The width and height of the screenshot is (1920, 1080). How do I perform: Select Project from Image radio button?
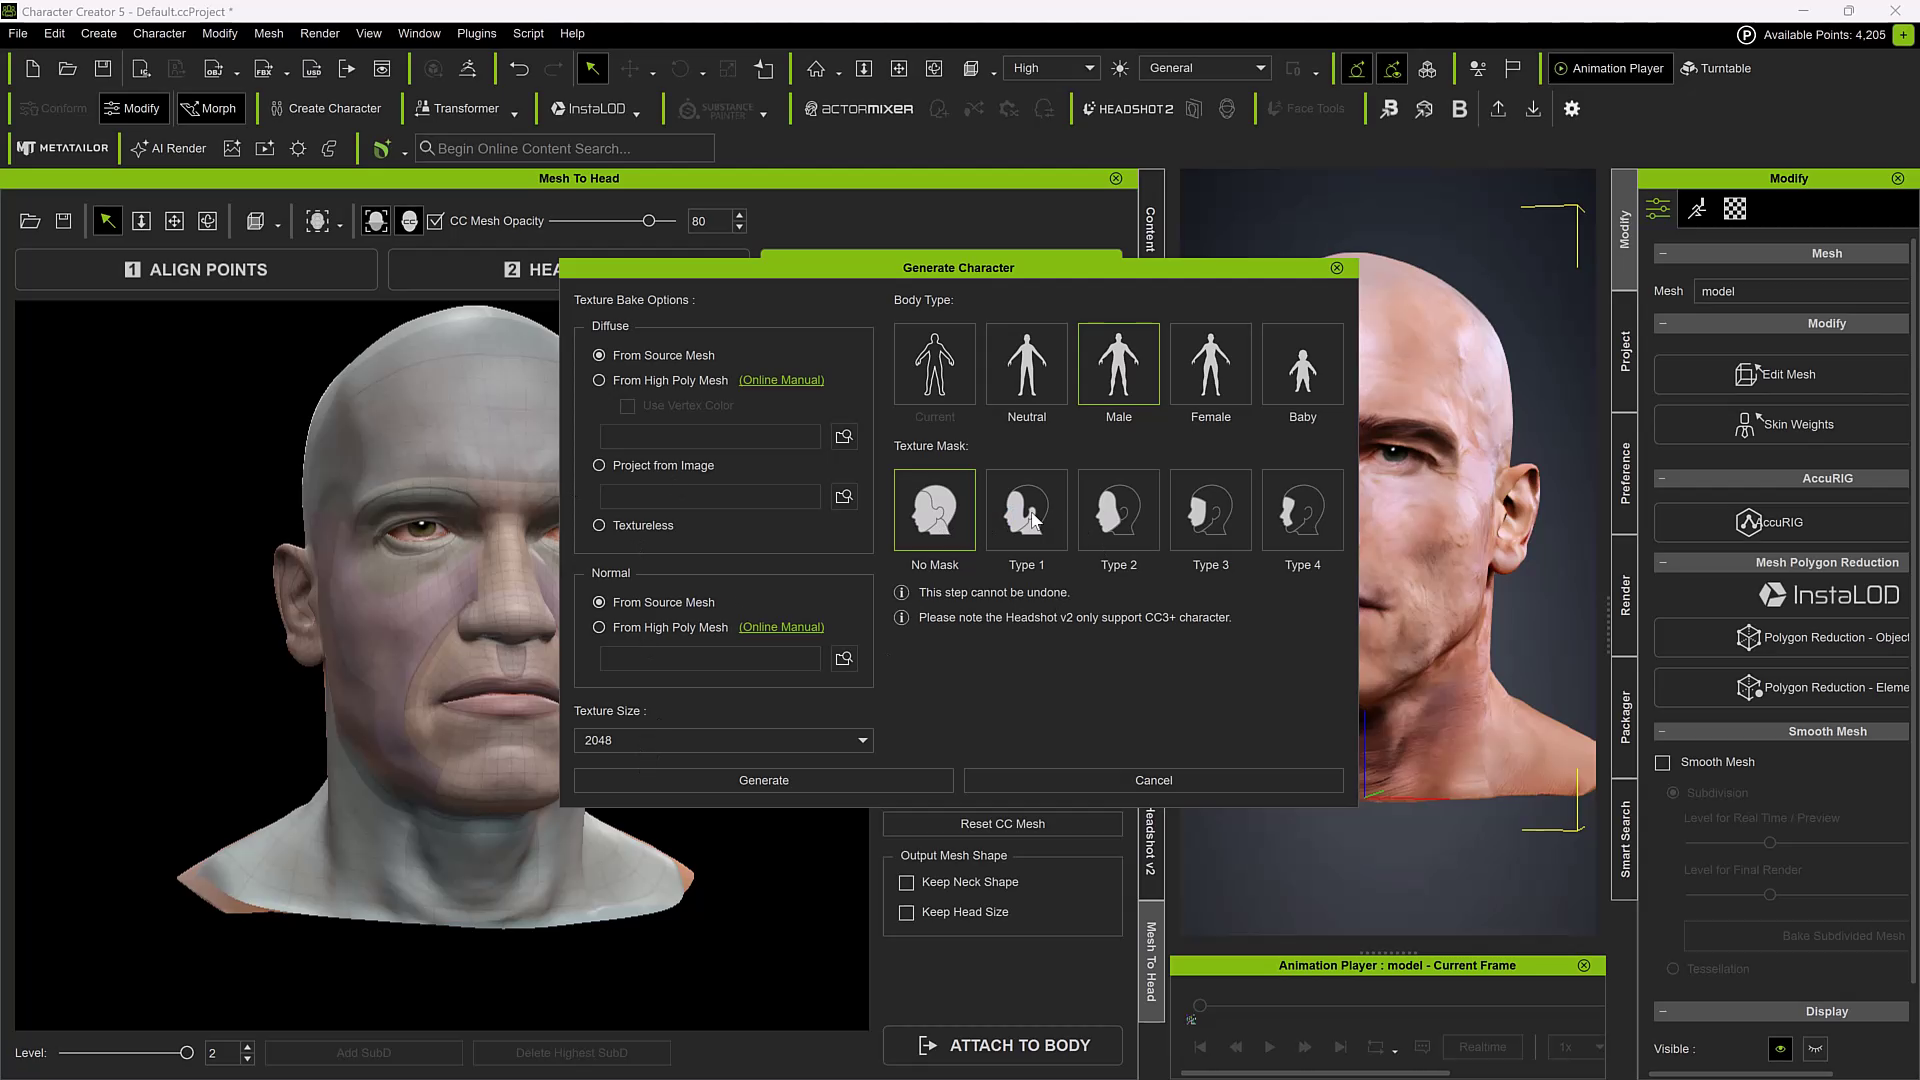(x=599, y=465)
